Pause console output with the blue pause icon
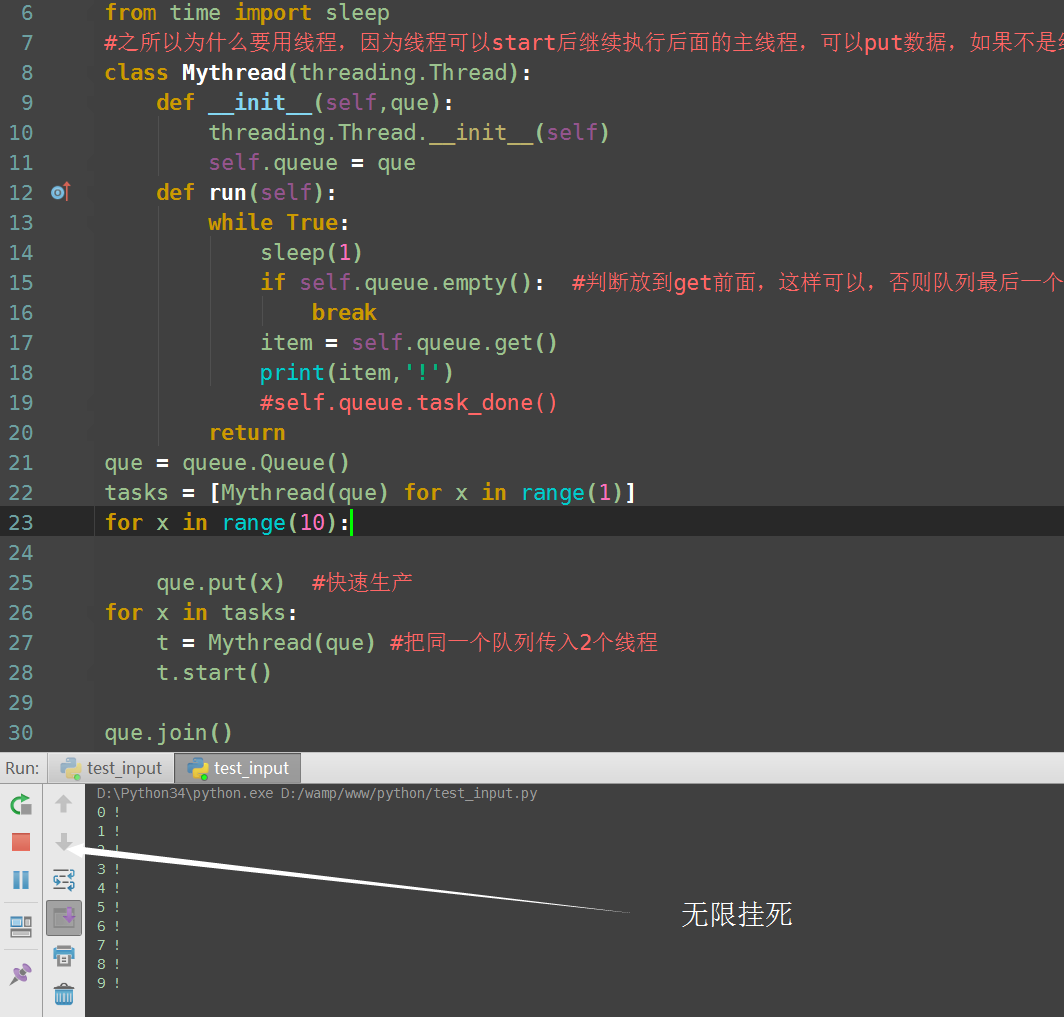 tap(21, 880)
